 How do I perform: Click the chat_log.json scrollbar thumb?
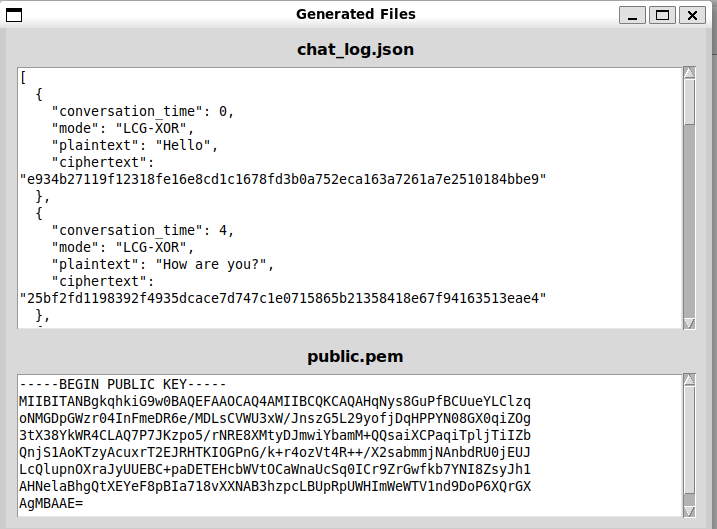[689, 101]
